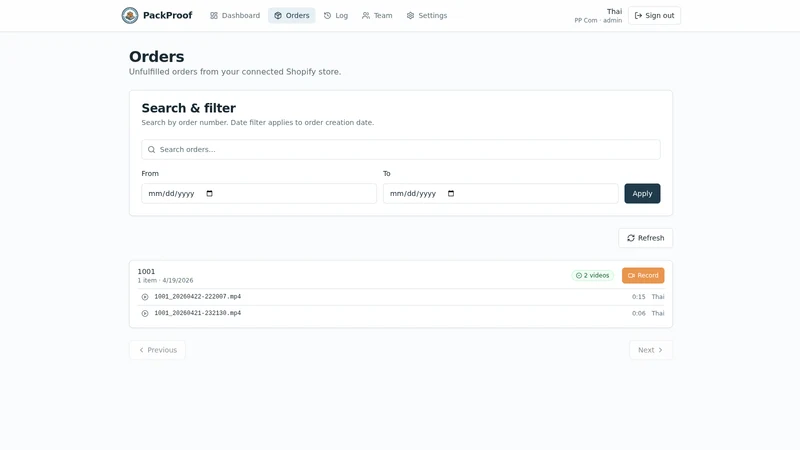The image size is (800, 450).
Task: Click the 2 videos badge on order 1001
Action: tap(592, 276)
